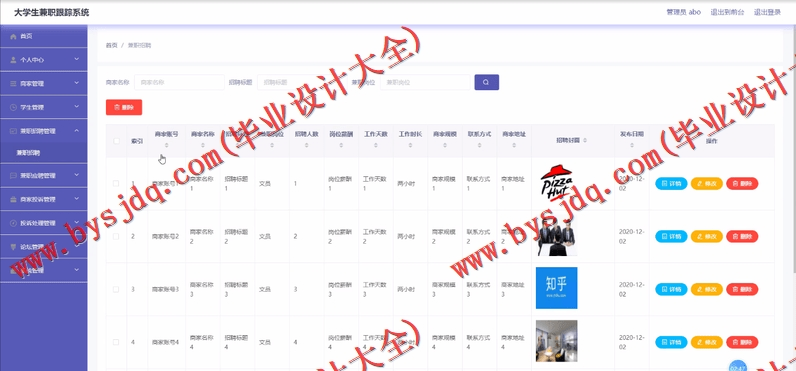Click the home icon beside 首页 in sidebar
796x371 pixels.
coord(13,37)
